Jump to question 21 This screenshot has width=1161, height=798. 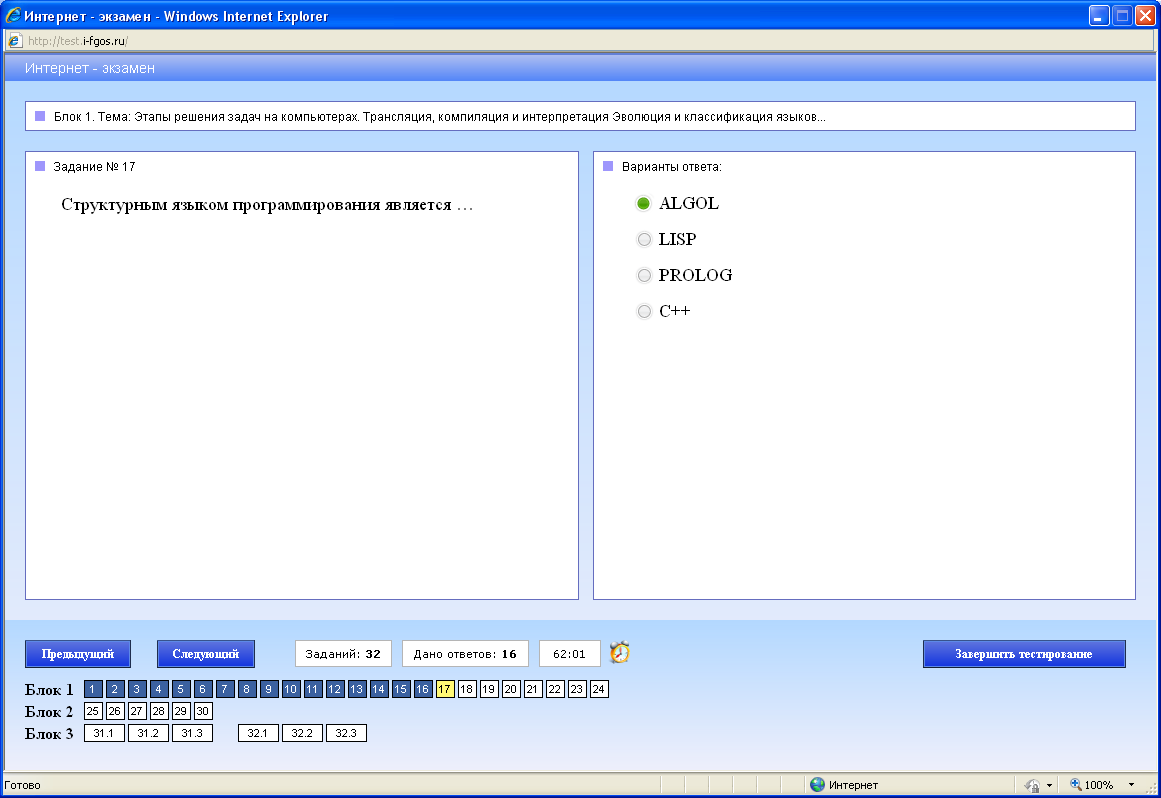pyautogui.click(x=532, y=689)
